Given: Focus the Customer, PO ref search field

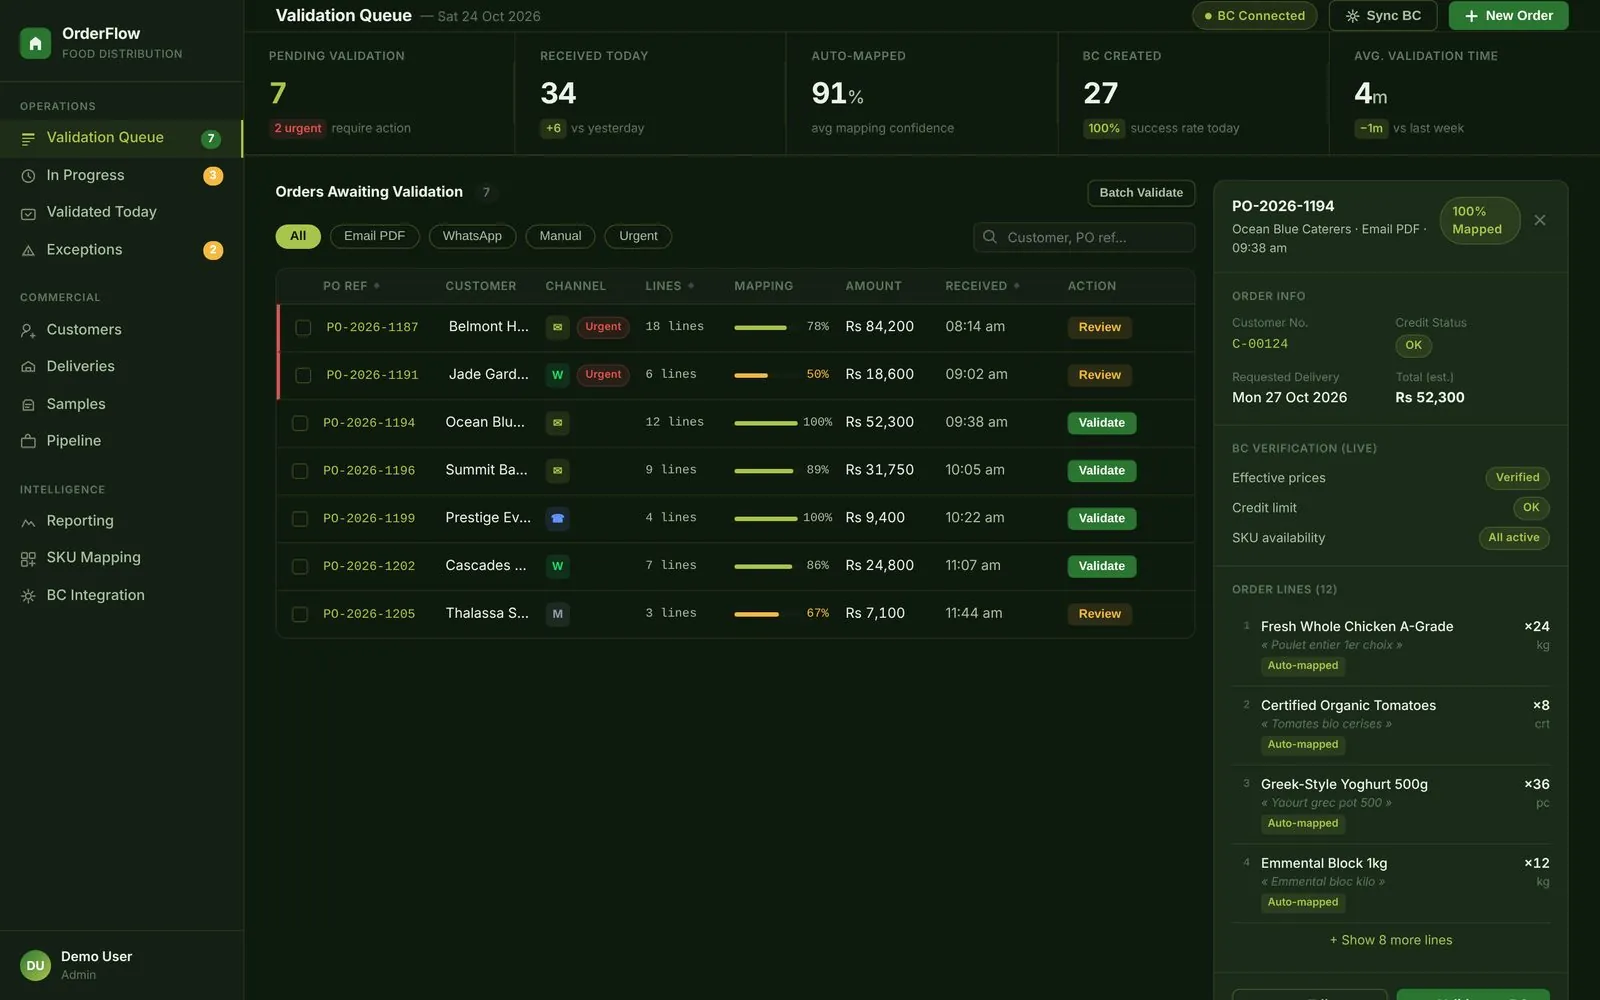Looking at the screenshot, I should [1084, 237].
